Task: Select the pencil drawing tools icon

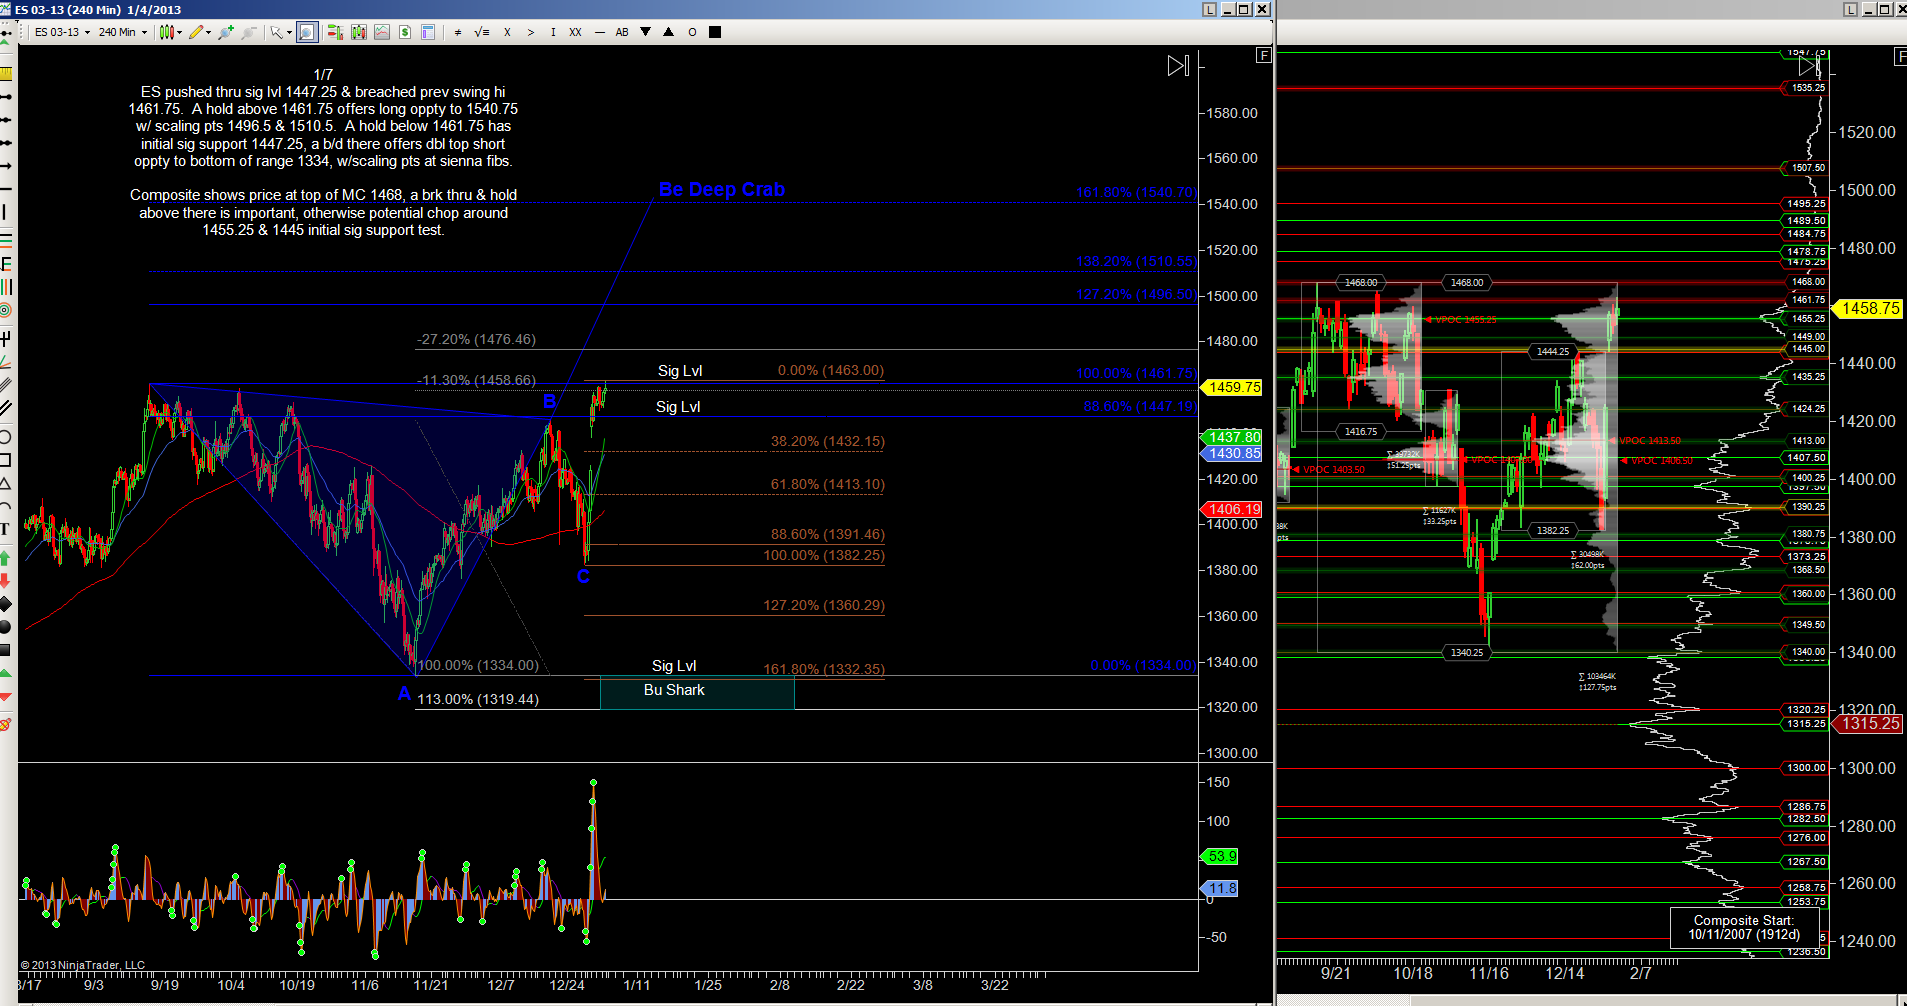Action: [x=199, y=32]
